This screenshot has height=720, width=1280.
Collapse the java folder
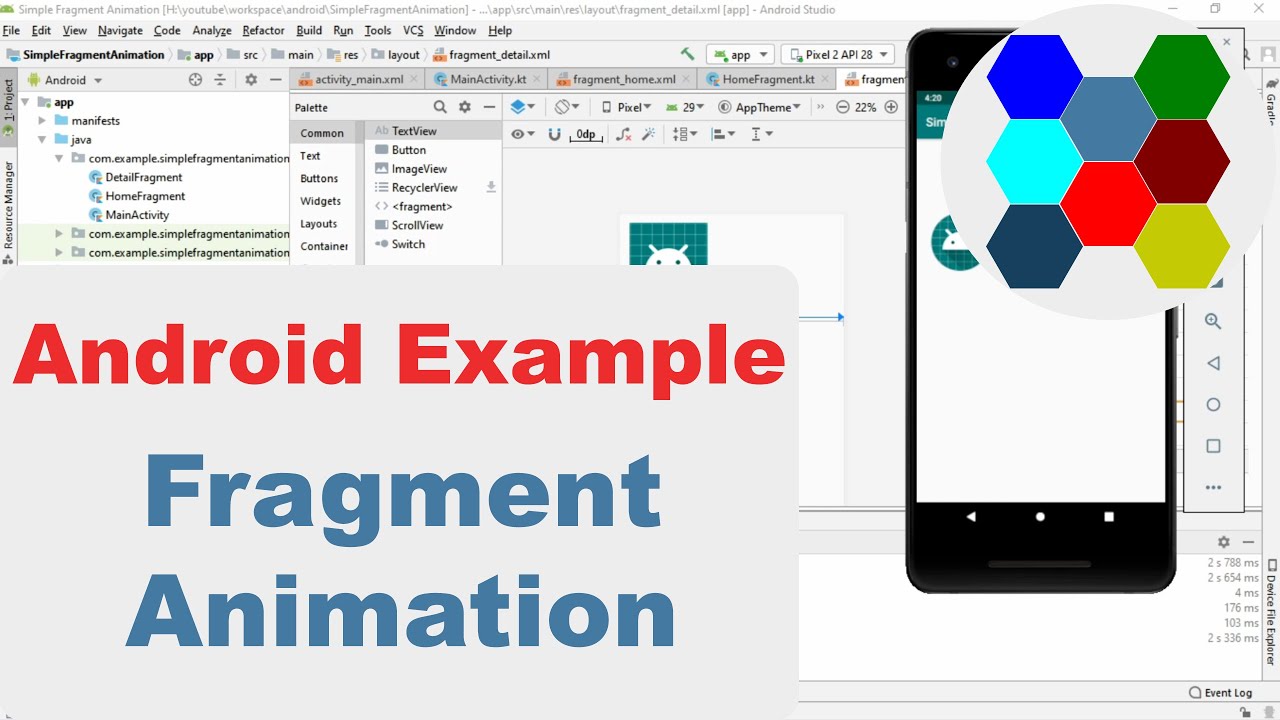[42, 140]
